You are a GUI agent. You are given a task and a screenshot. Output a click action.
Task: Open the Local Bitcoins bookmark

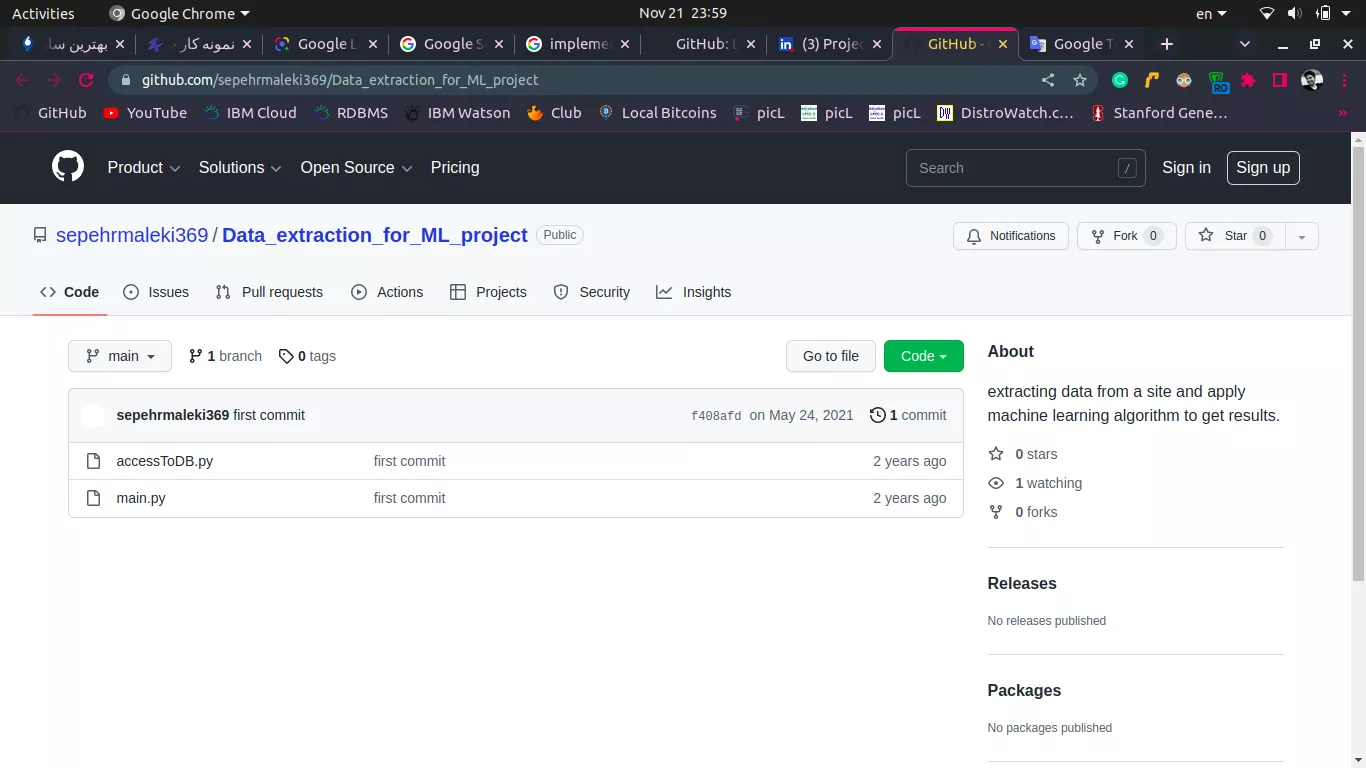click(657, 113)
